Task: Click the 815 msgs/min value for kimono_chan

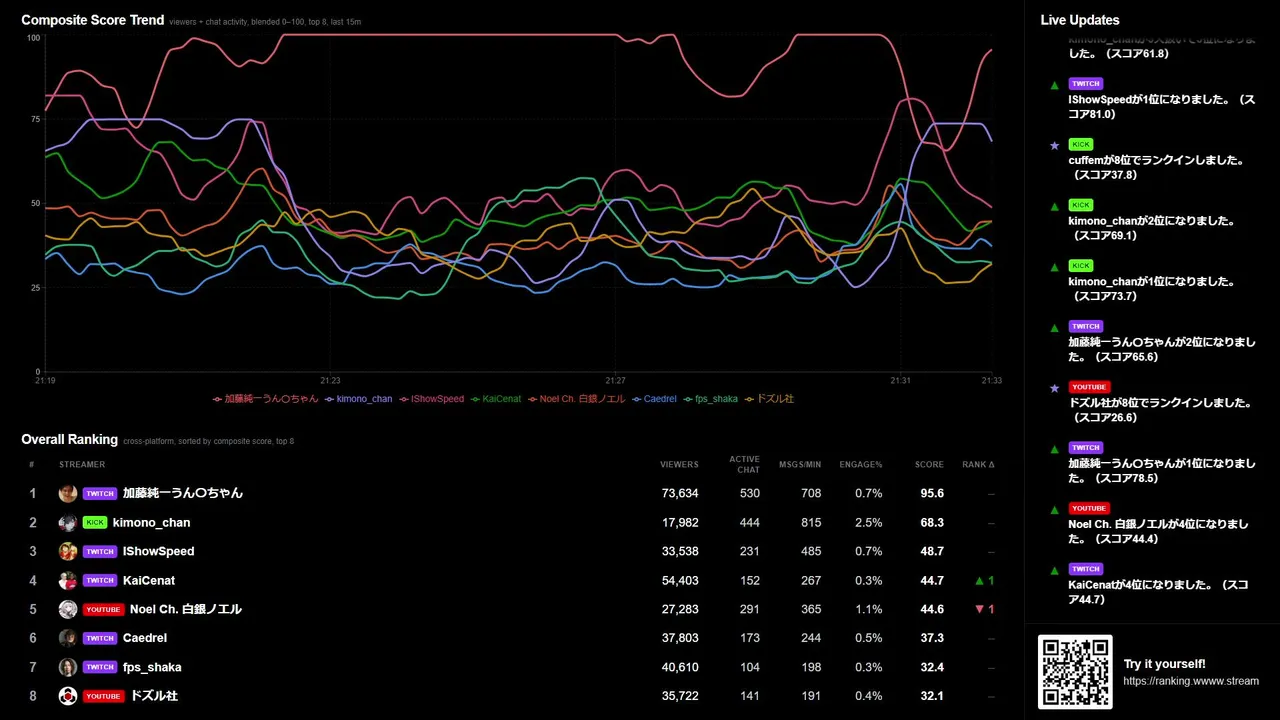Action: pos(811,522)
